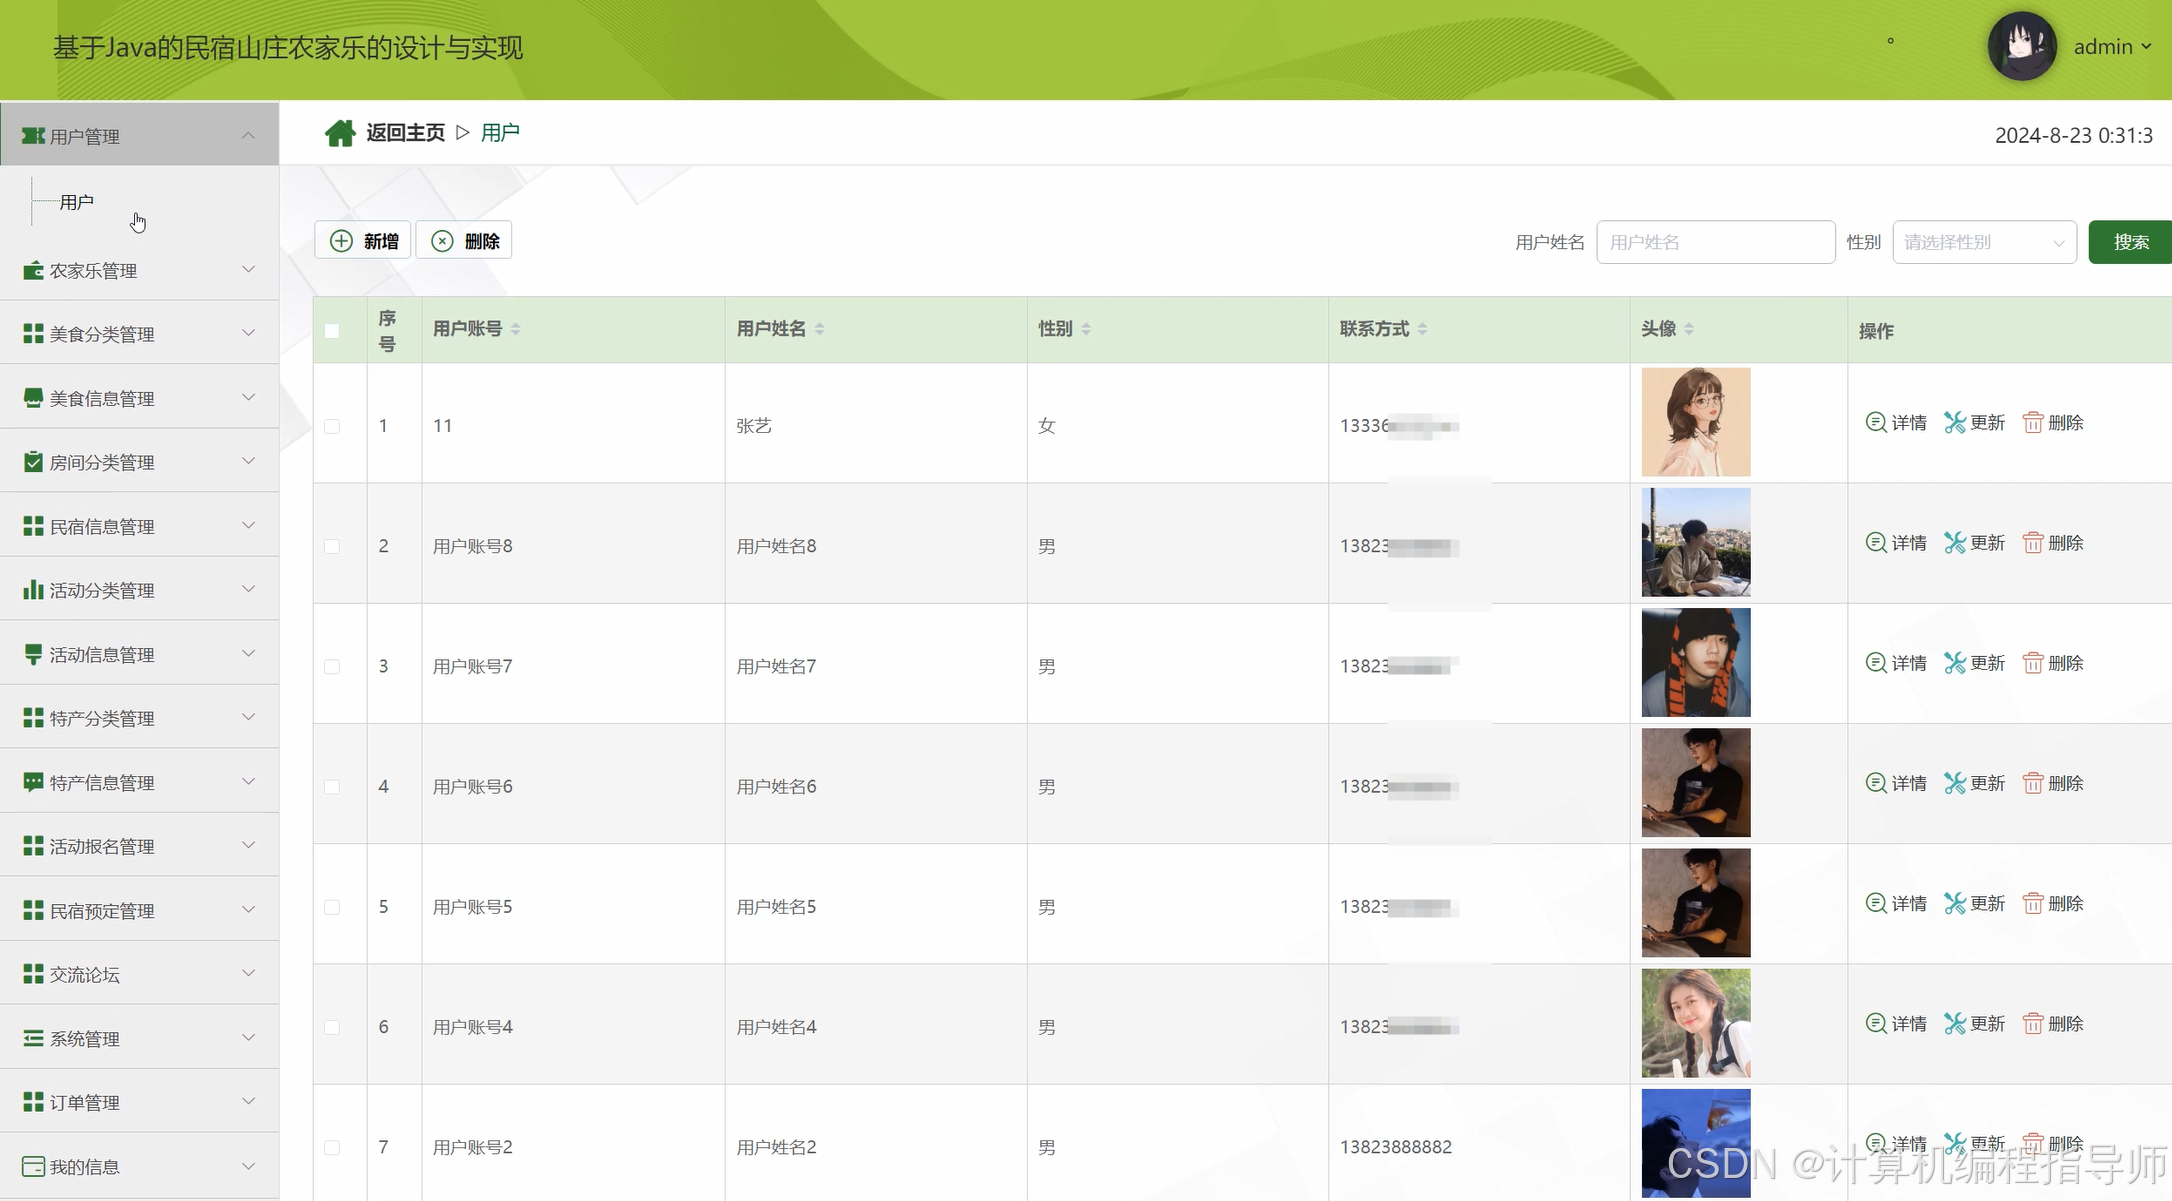Click the avatar thumbnail of 用户姓名4
The image size is (2172, 1201).
click(x=1695, y=1023)
